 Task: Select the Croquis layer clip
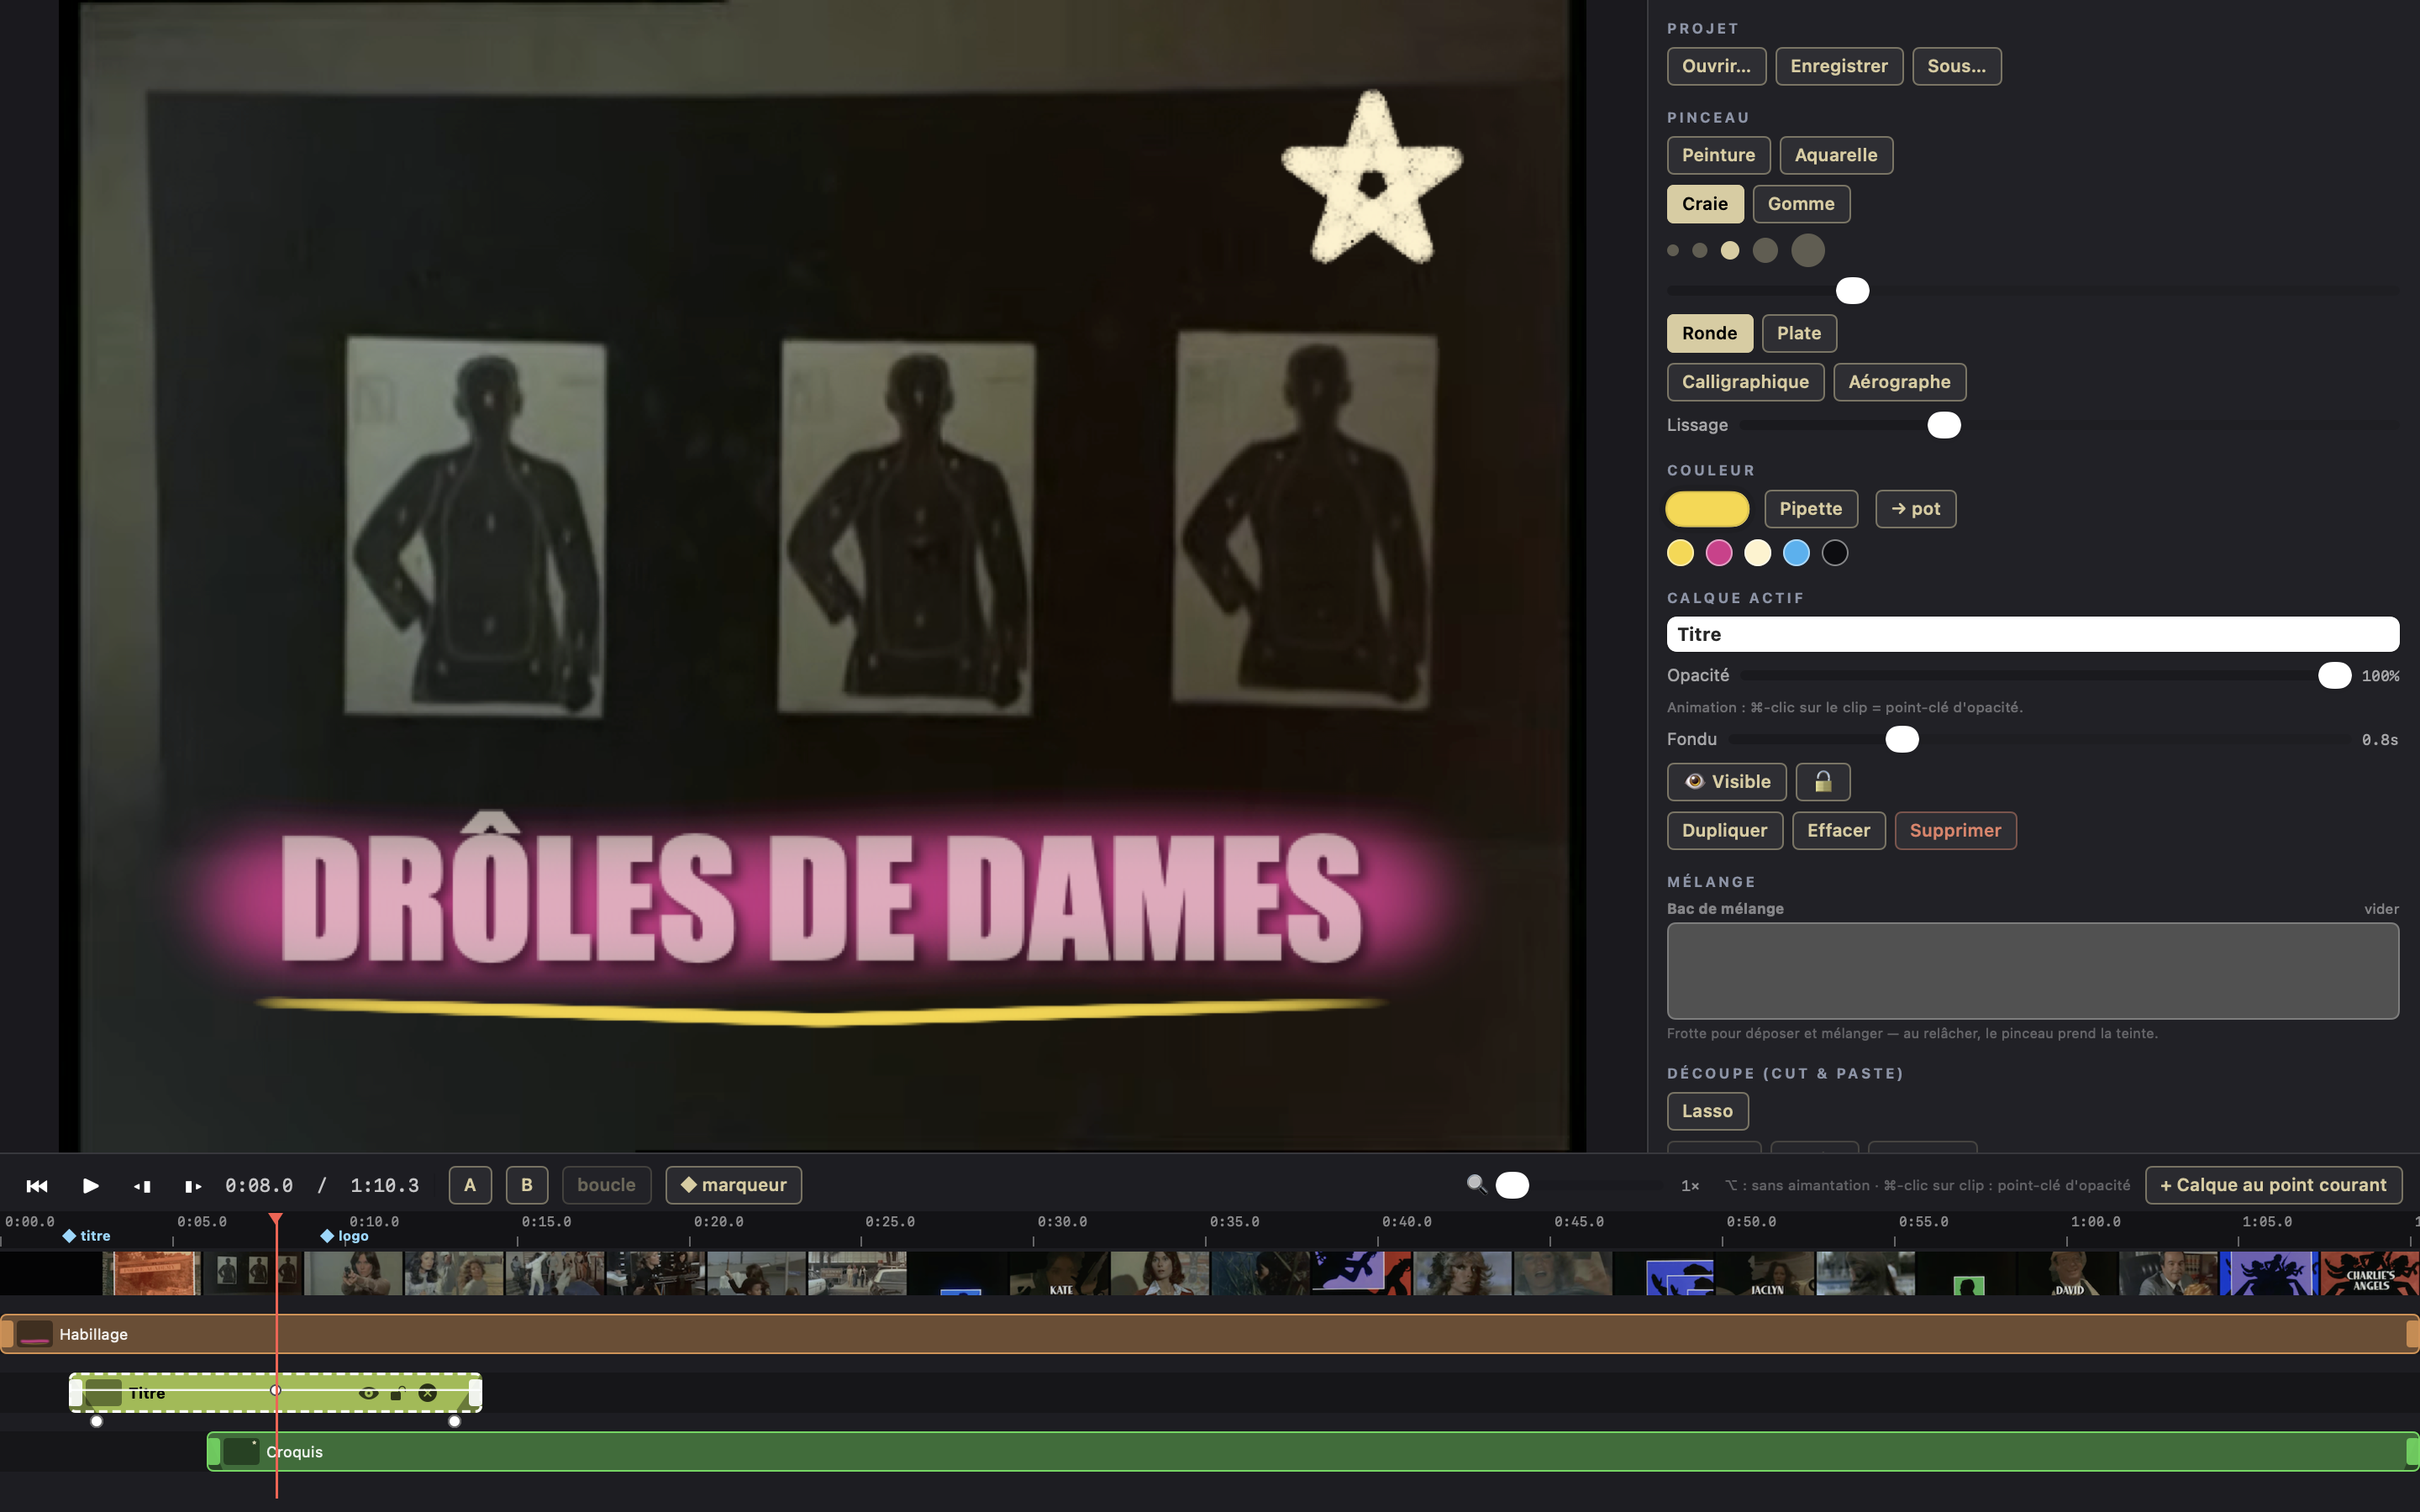[x=1313, y=1451]
